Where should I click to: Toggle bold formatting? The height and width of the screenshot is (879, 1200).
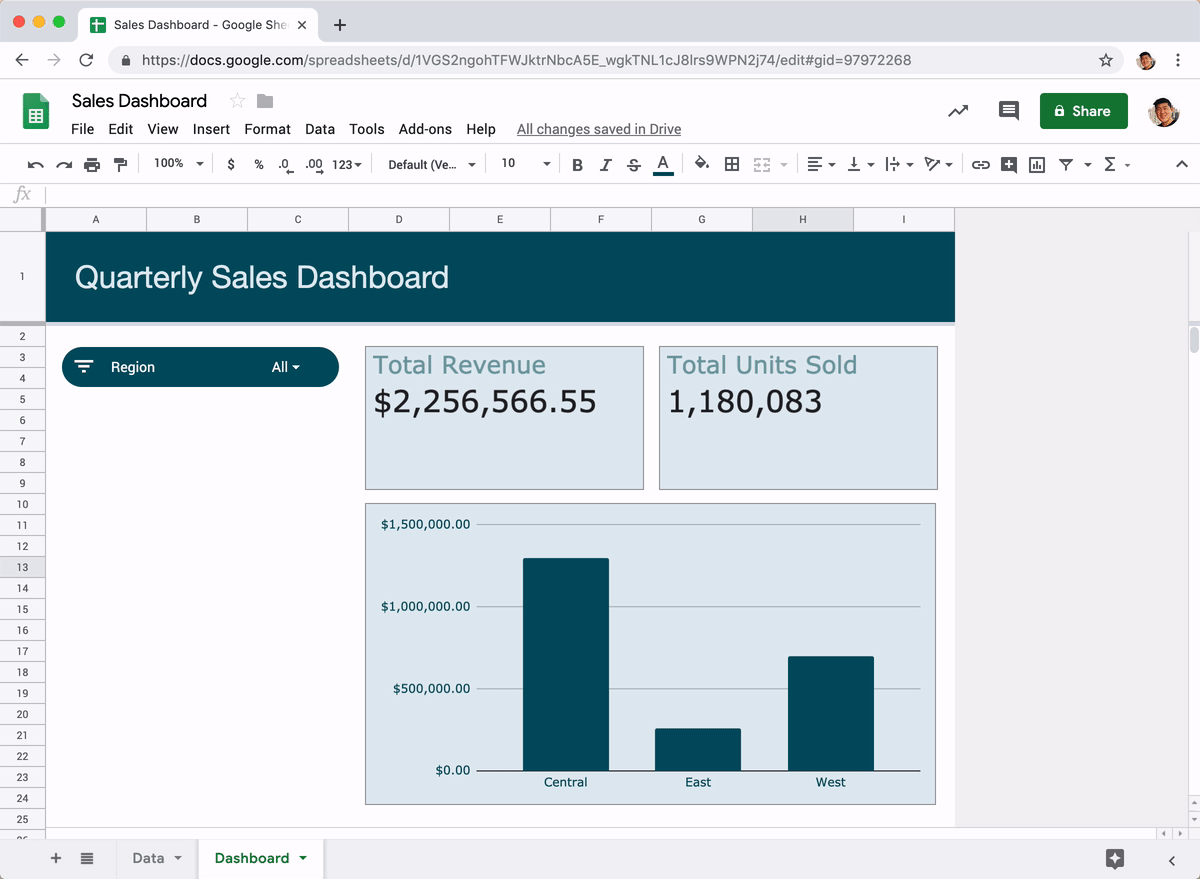tap(577, 164)
